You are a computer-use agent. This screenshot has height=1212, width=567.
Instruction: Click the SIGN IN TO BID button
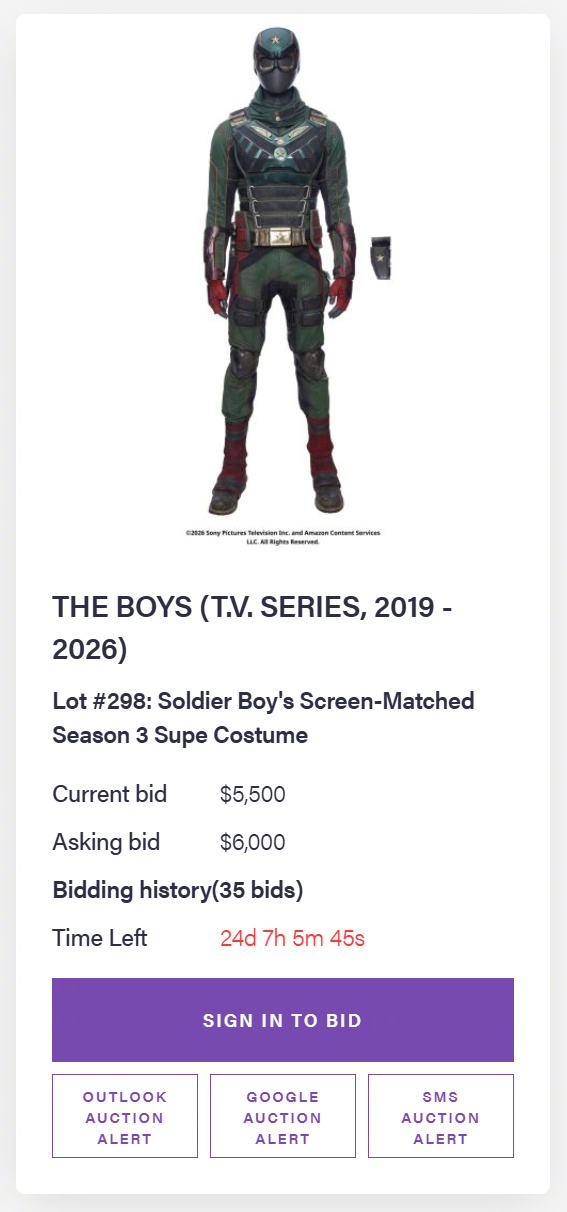pyautogui.click(x=283, y=1020)
